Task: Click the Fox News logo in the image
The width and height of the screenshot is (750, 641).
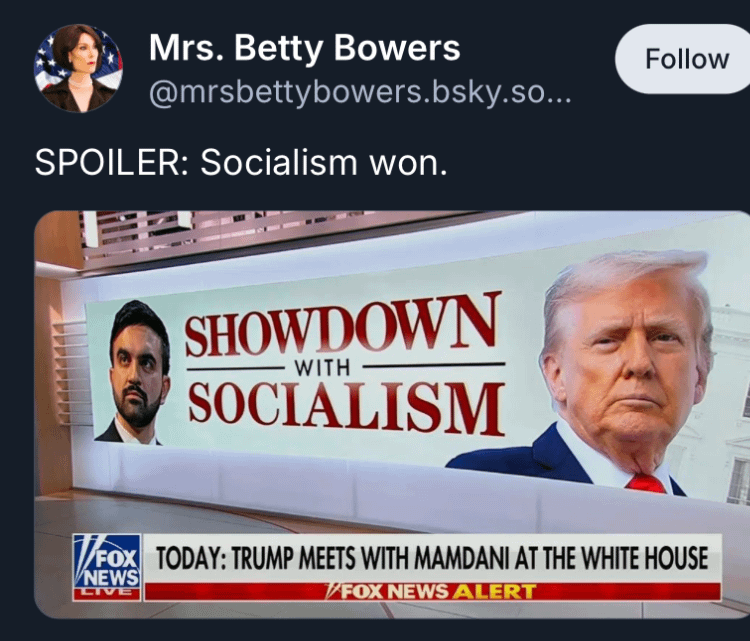Action: pyautogui.click(x=107, y=561)
